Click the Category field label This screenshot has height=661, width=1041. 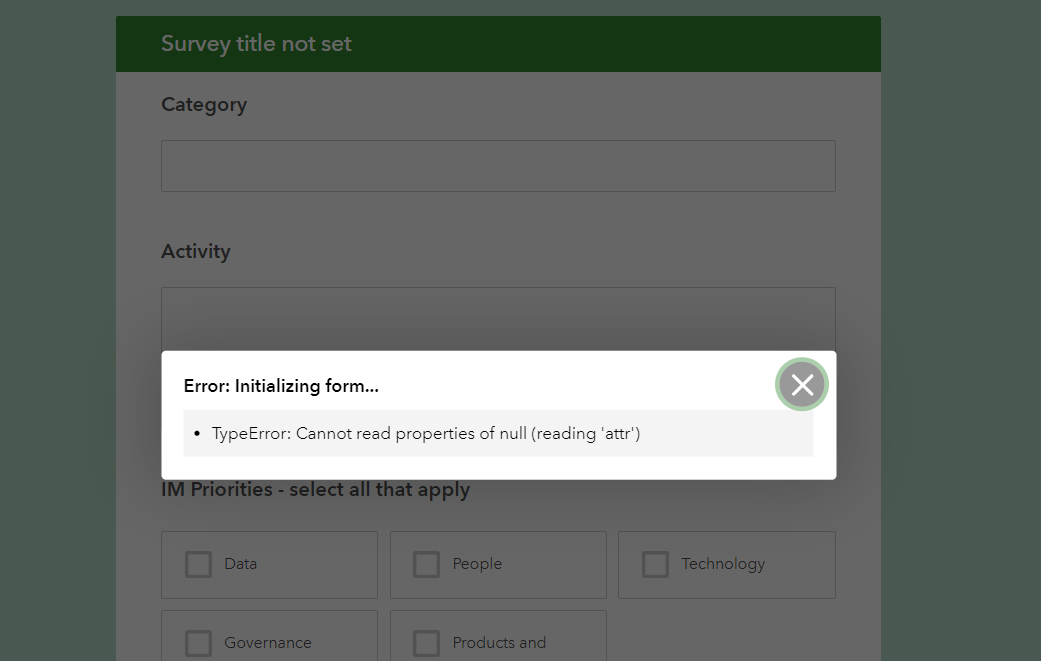coord(204,104)
